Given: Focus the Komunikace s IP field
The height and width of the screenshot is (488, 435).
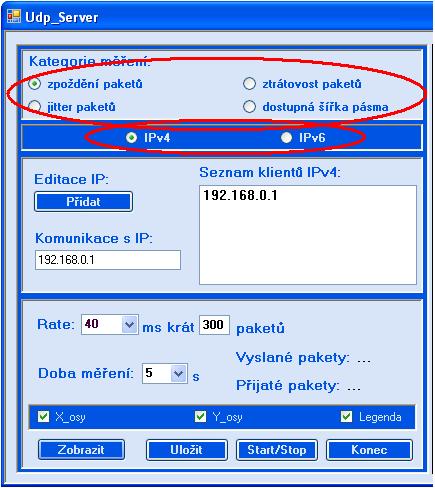Looking at the screenshot, I should pos(108,260).
